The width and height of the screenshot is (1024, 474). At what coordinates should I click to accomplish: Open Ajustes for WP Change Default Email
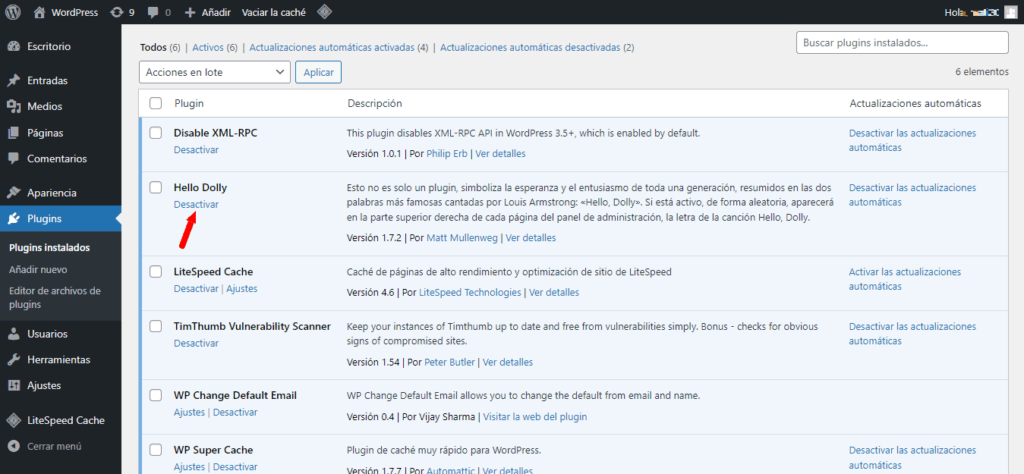click(x=189, y=413)
